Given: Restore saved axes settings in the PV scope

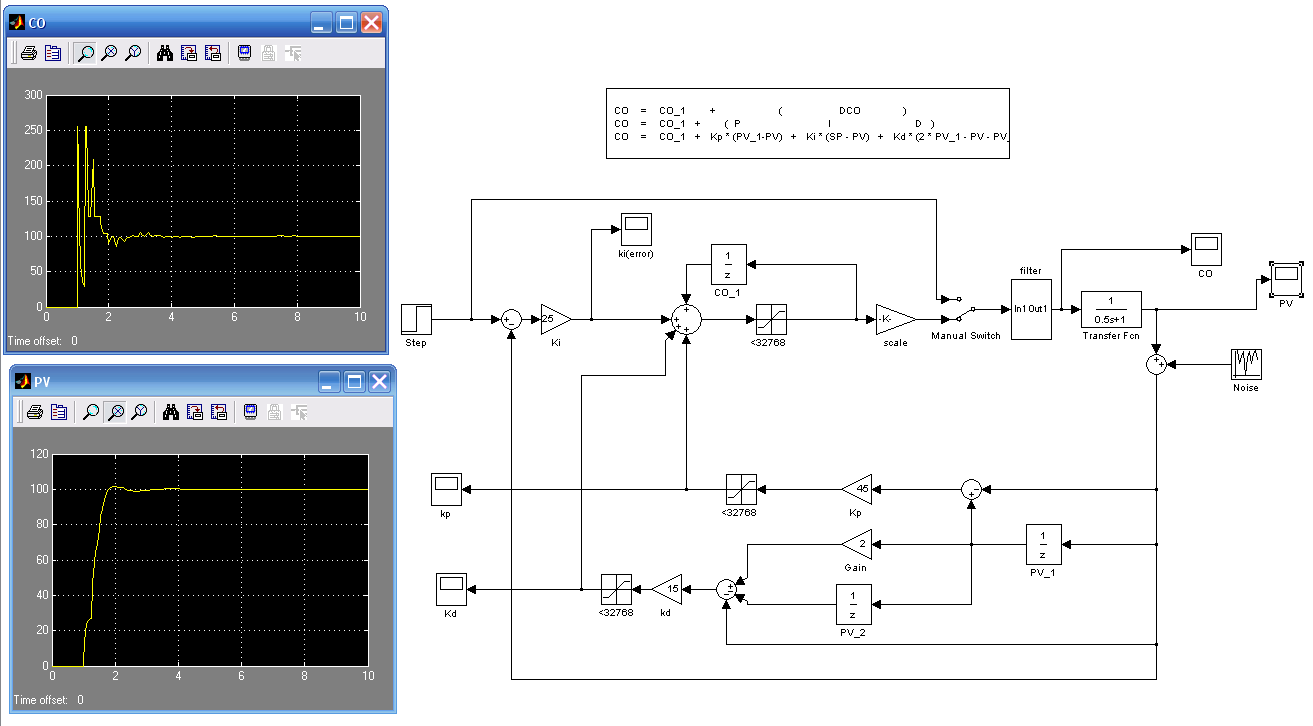Looking at the screenshot, I should coord(219,411).
